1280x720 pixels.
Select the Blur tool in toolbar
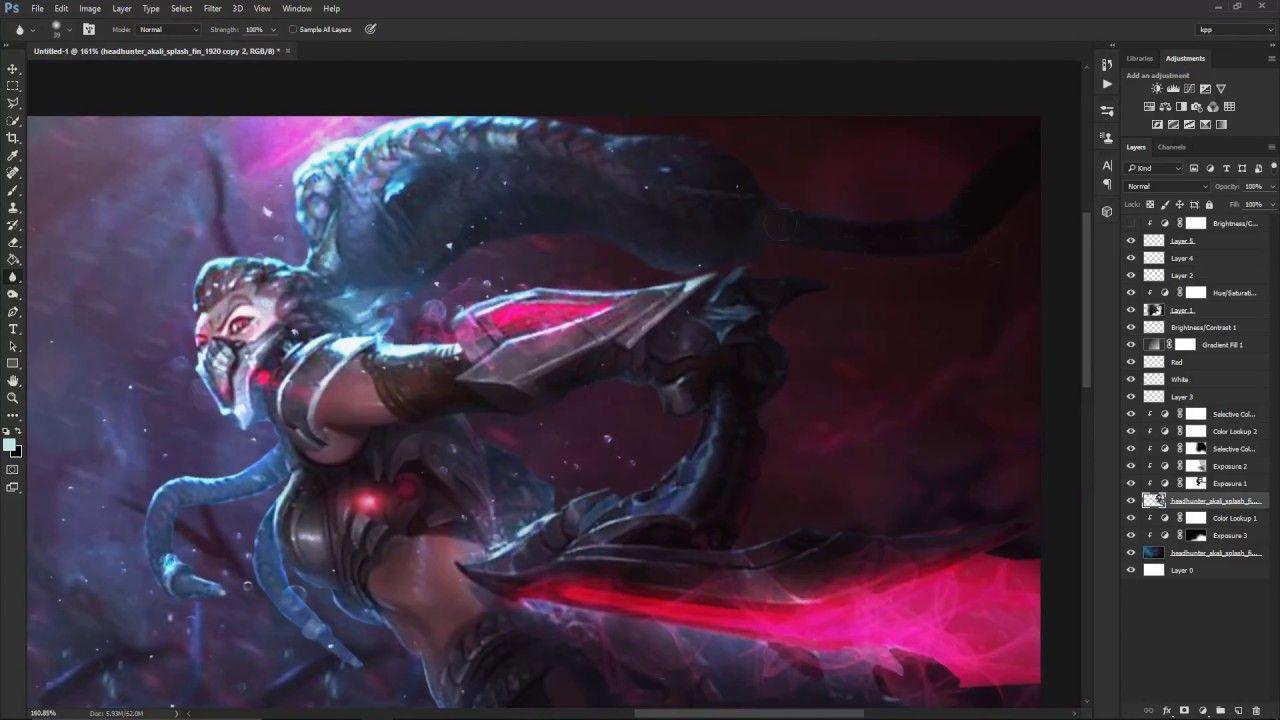13,277
